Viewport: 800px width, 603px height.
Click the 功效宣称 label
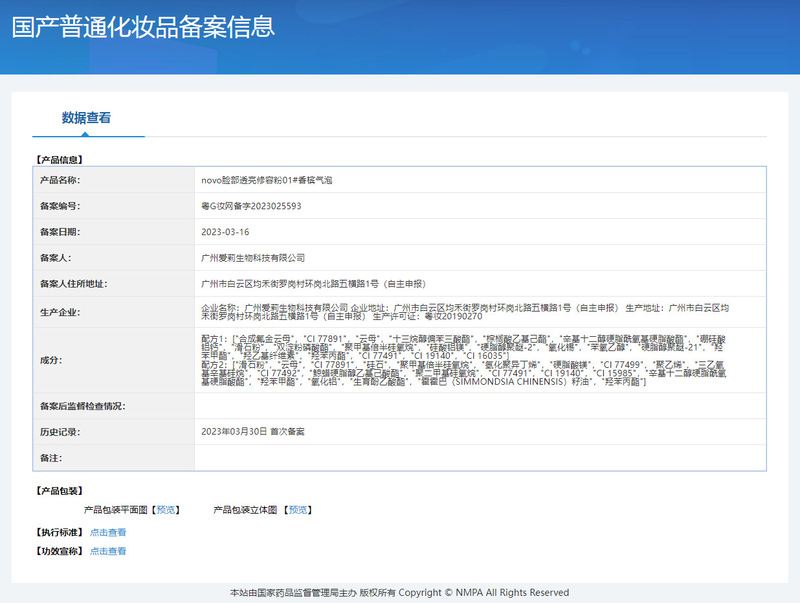pyautogui.click(x=59, y=551)
